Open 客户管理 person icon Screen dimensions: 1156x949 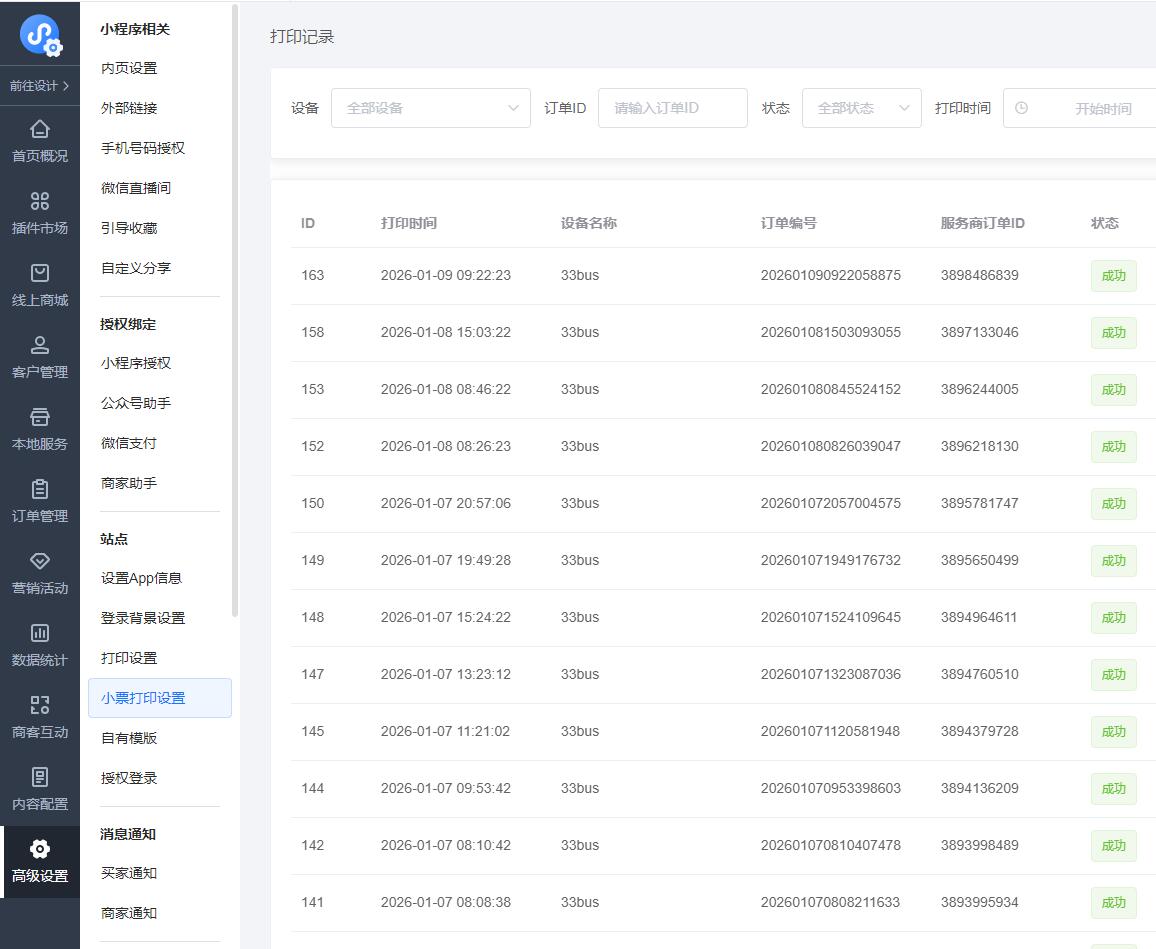pos(40,345)
